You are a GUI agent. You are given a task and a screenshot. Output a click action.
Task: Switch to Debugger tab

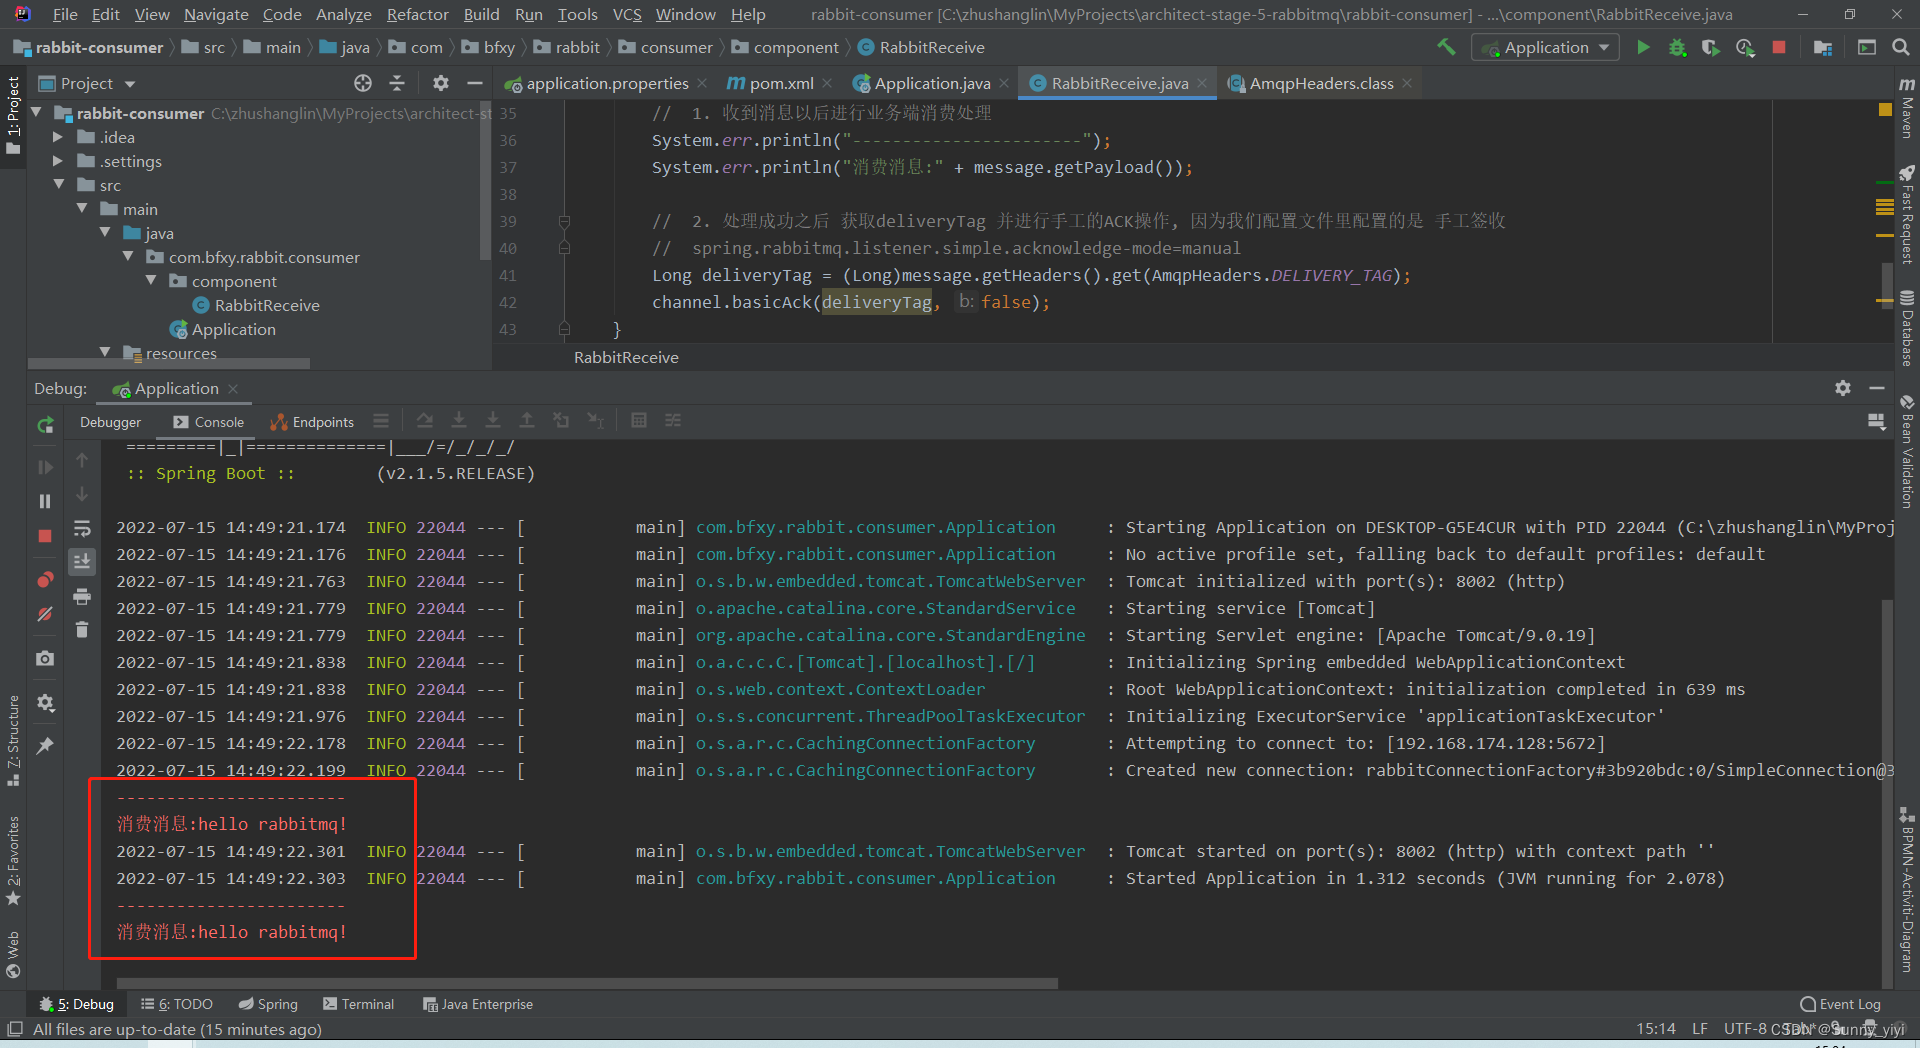(110, 422)
